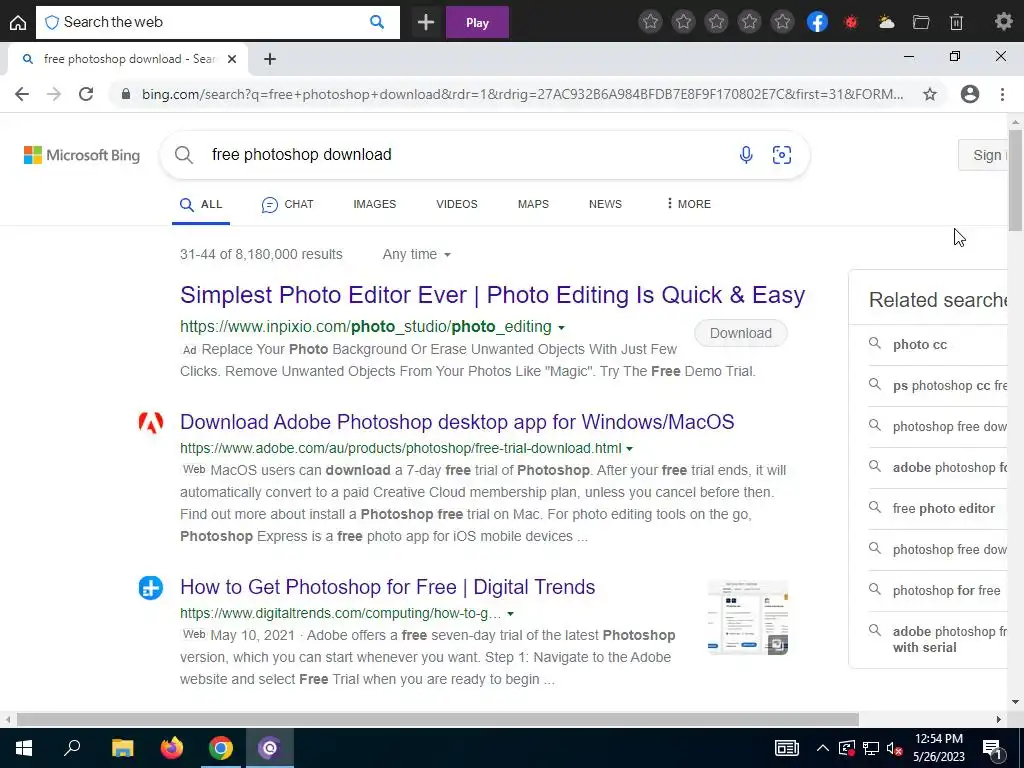Expand the adobe.com URL dropdown arrow
1024x768 pixels.
coord(630,449)
